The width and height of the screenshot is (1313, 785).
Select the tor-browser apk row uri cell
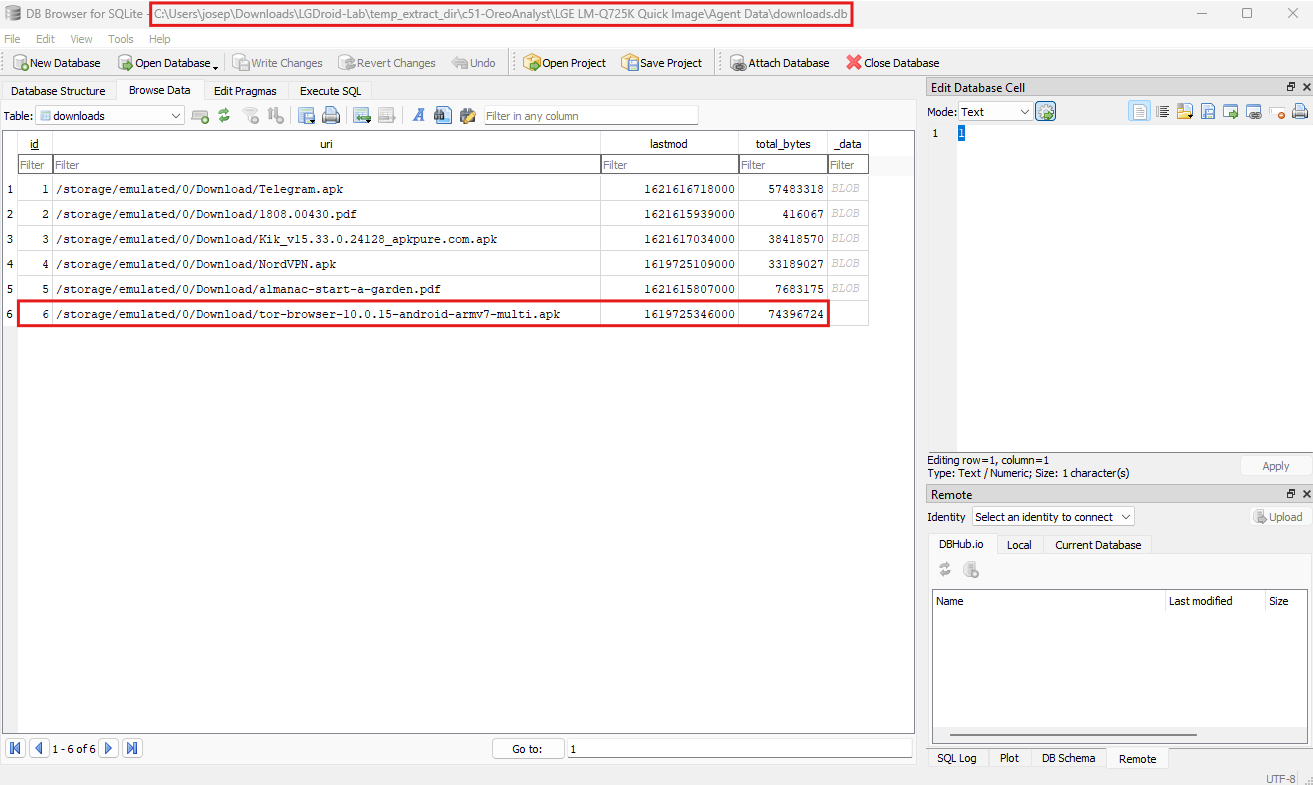coord(326,314)
